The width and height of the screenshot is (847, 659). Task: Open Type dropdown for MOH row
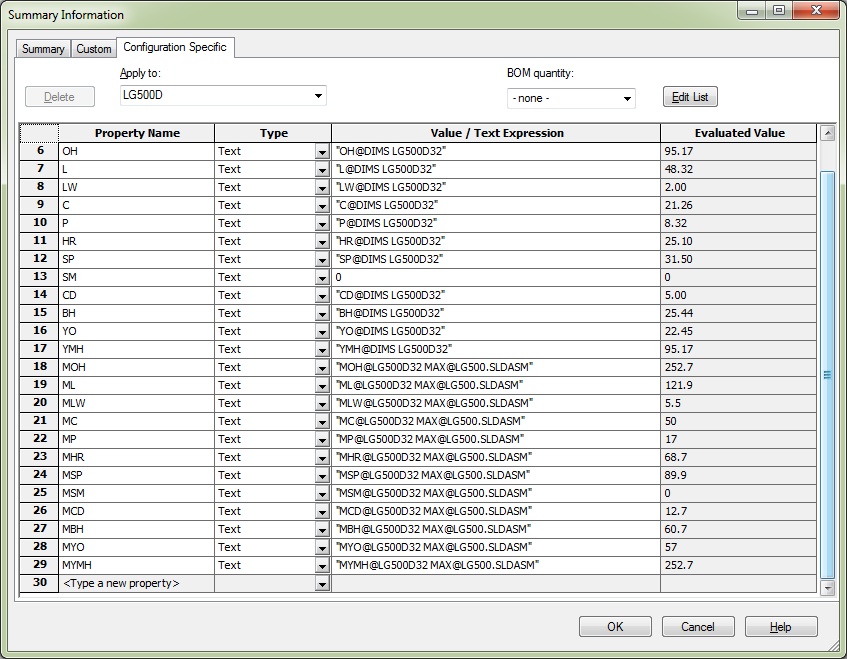coord(322,368)
